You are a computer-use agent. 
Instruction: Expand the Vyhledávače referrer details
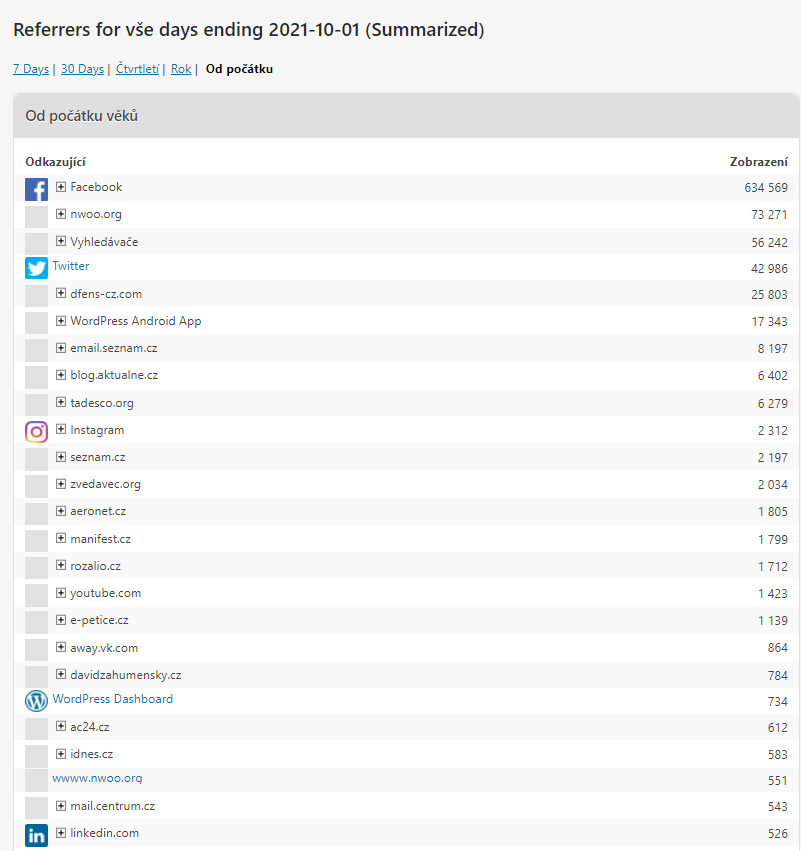click(61, 241)
